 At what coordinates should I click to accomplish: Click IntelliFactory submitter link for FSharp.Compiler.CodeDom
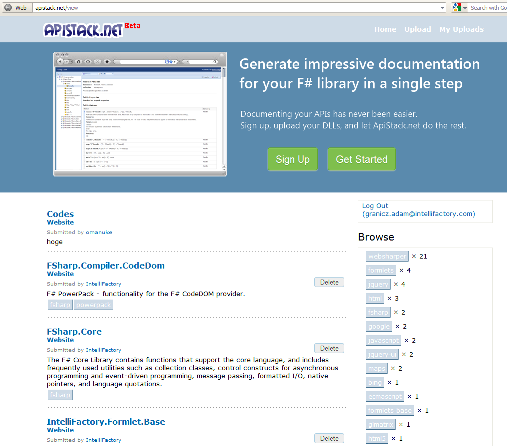[x=103, y=284]
